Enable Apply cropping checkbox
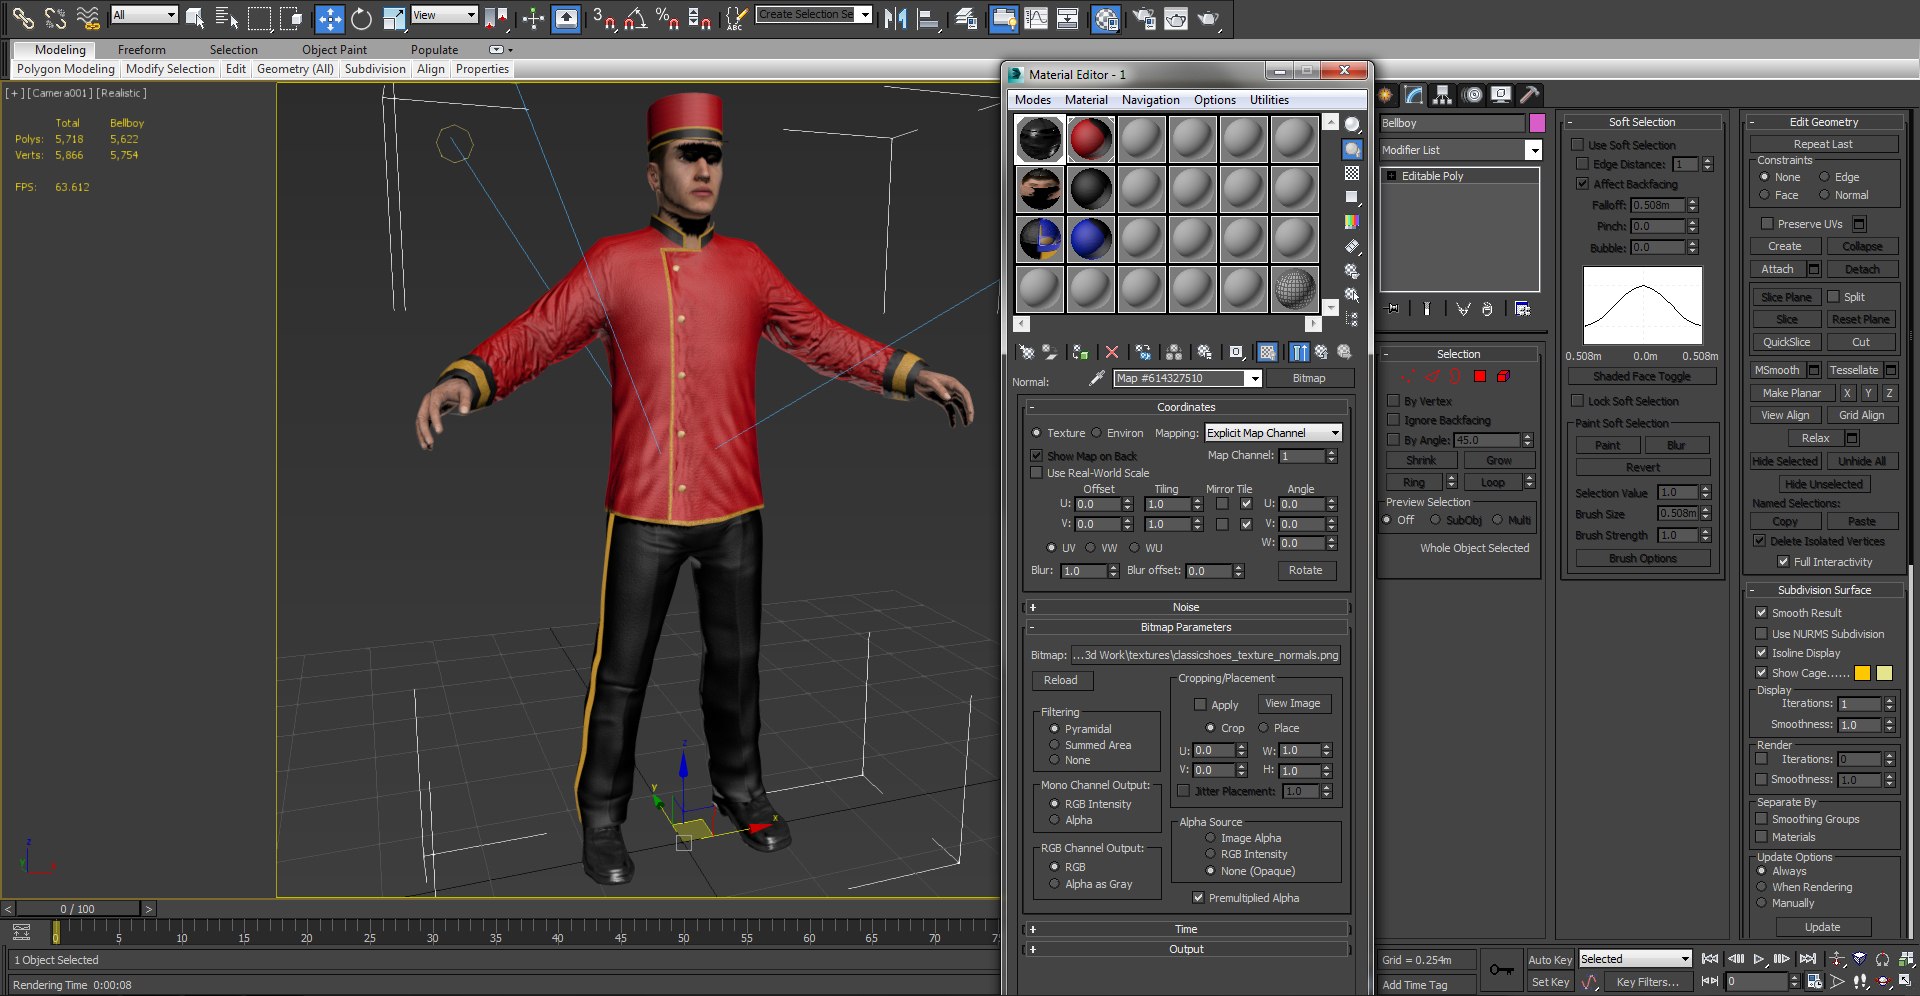1920x996 pixels. [x=1200, y=705]
